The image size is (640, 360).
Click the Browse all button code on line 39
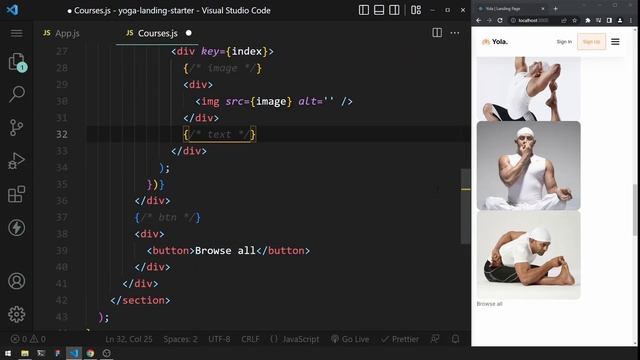[228, 251]
